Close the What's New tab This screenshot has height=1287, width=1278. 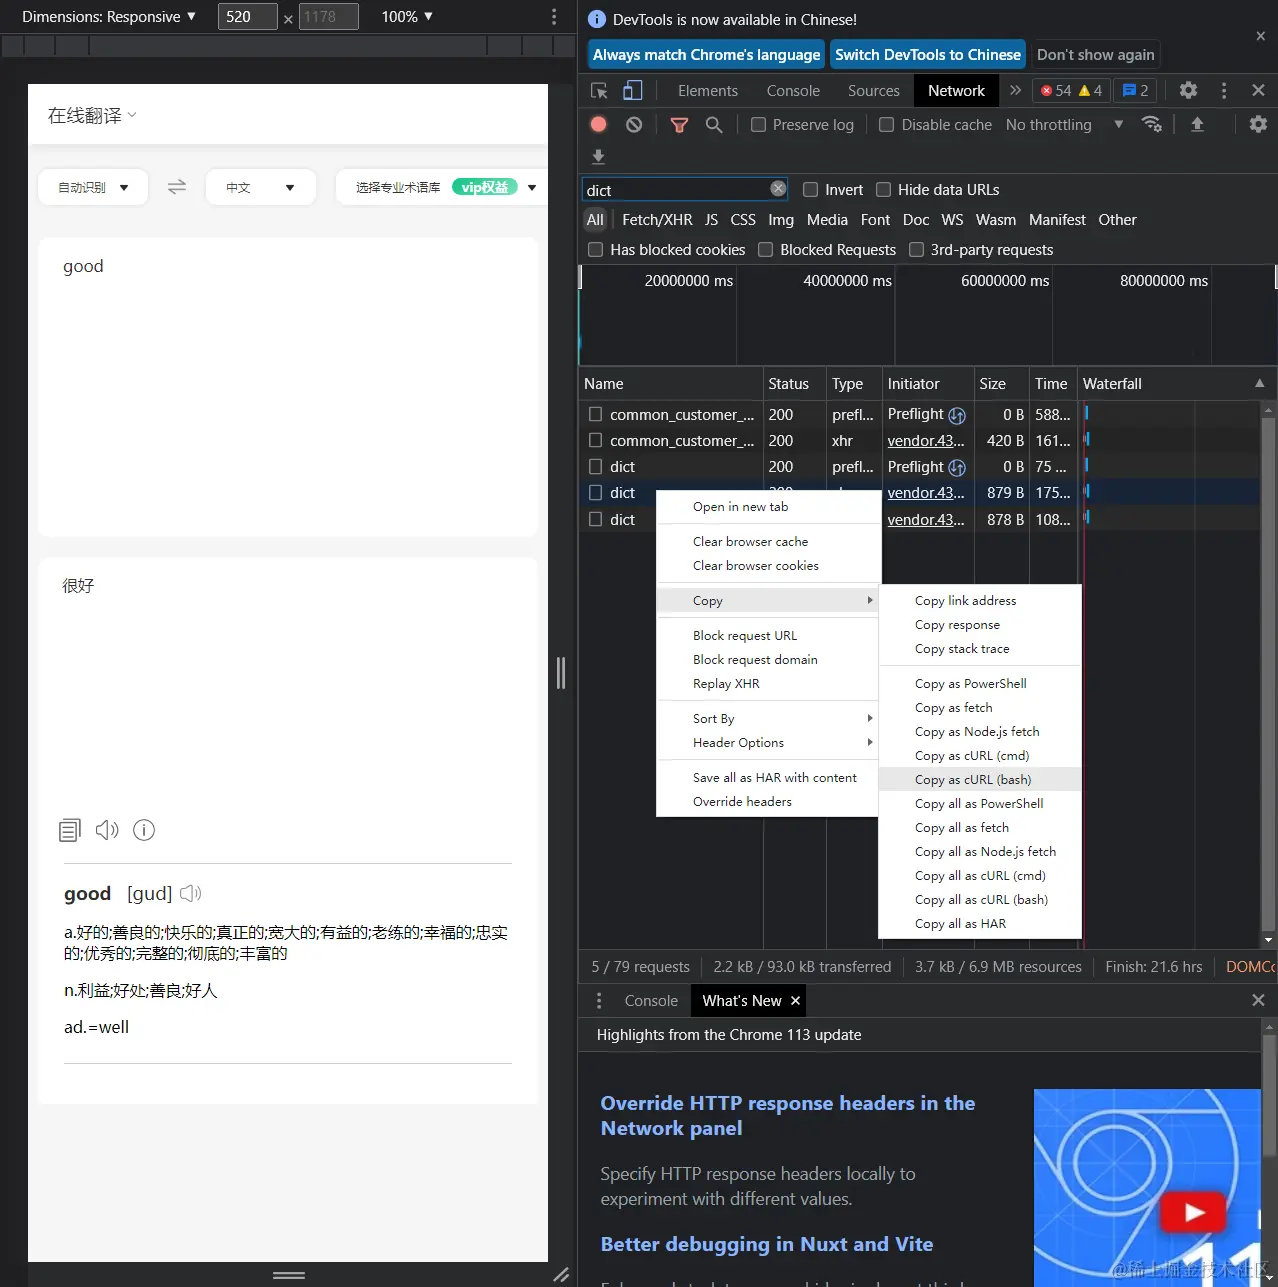tap(796, 1001)
